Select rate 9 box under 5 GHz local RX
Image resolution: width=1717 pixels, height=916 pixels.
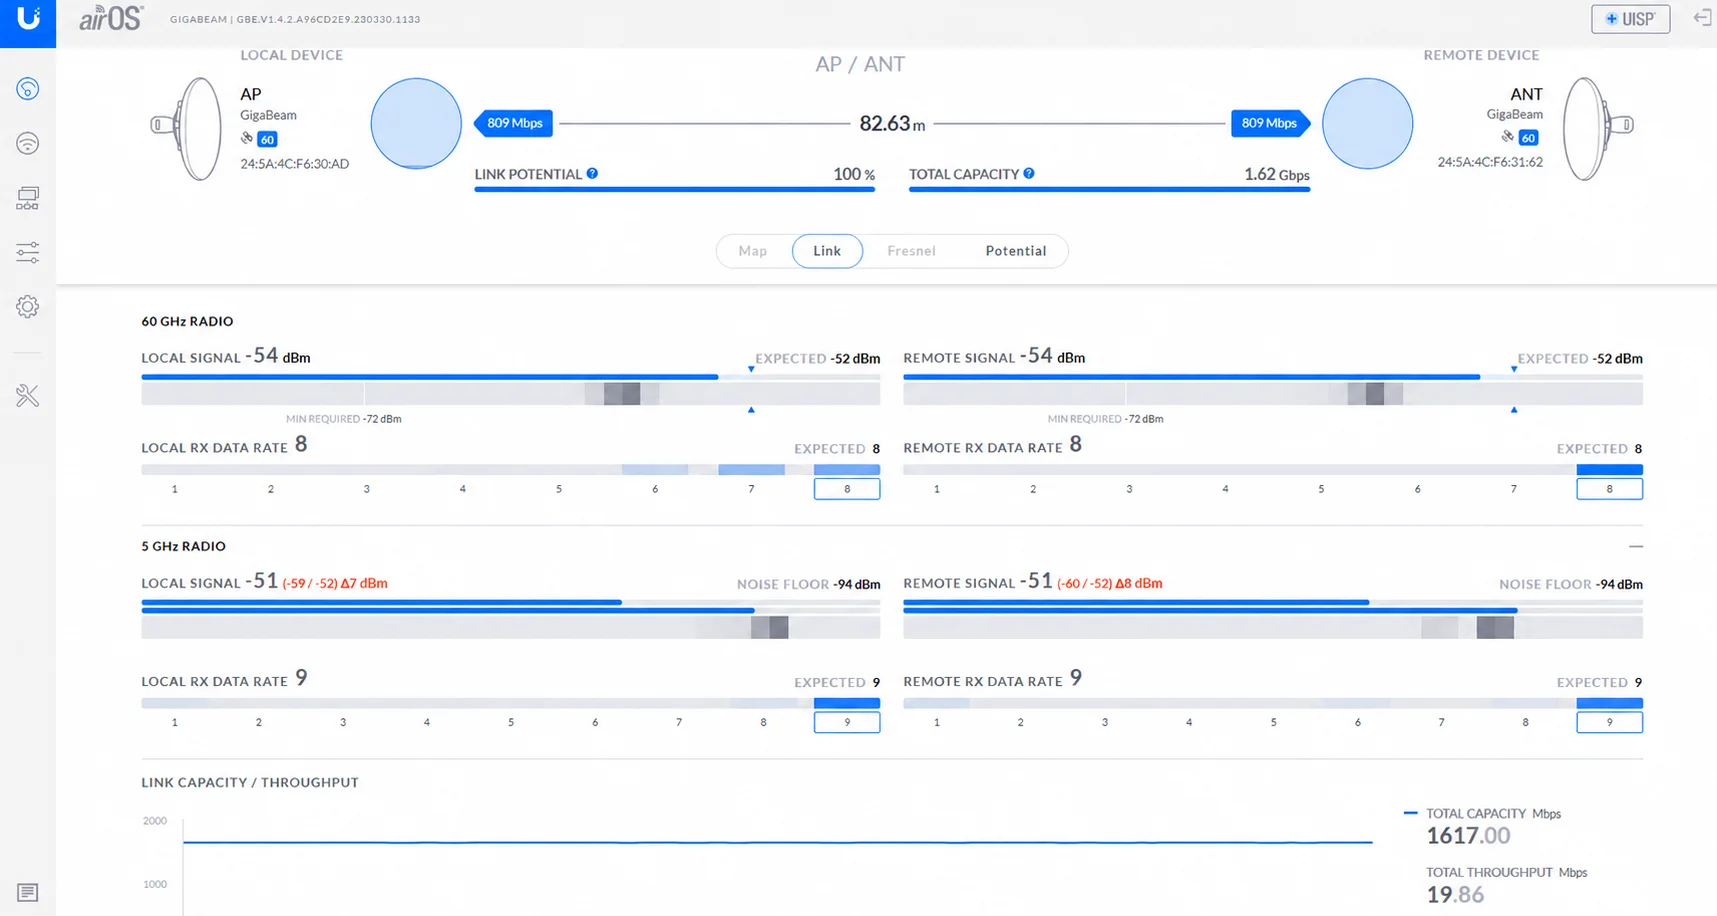click(847, 722)
